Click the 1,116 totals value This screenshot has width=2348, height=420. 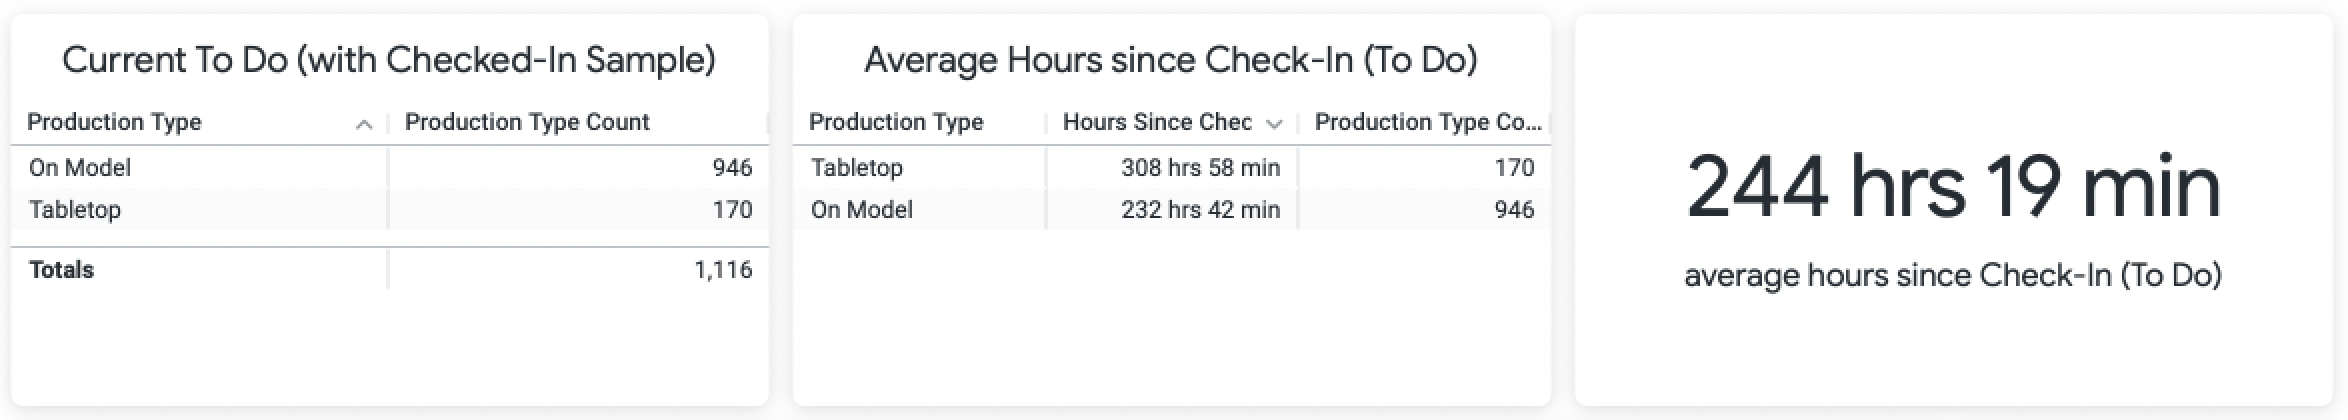(x=723, y=270)
